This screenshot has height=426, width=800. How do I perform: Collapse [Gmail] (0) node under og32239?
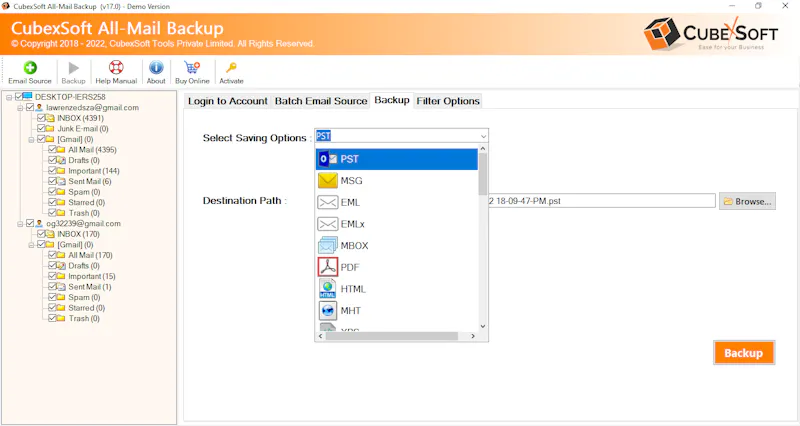coord(32,245)
